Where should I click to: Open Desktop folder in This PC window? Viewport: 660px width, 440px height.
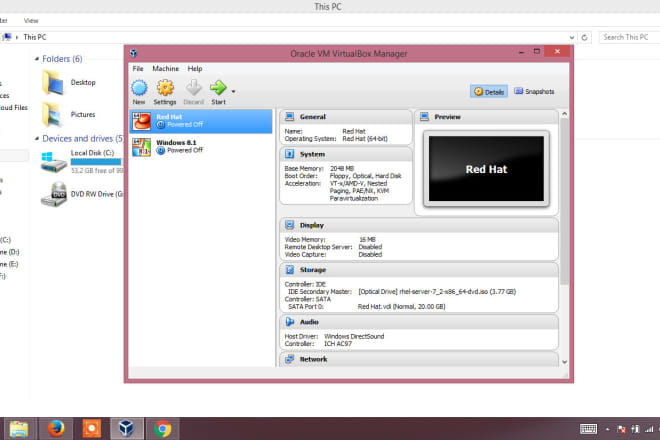(x=69, y=83)
